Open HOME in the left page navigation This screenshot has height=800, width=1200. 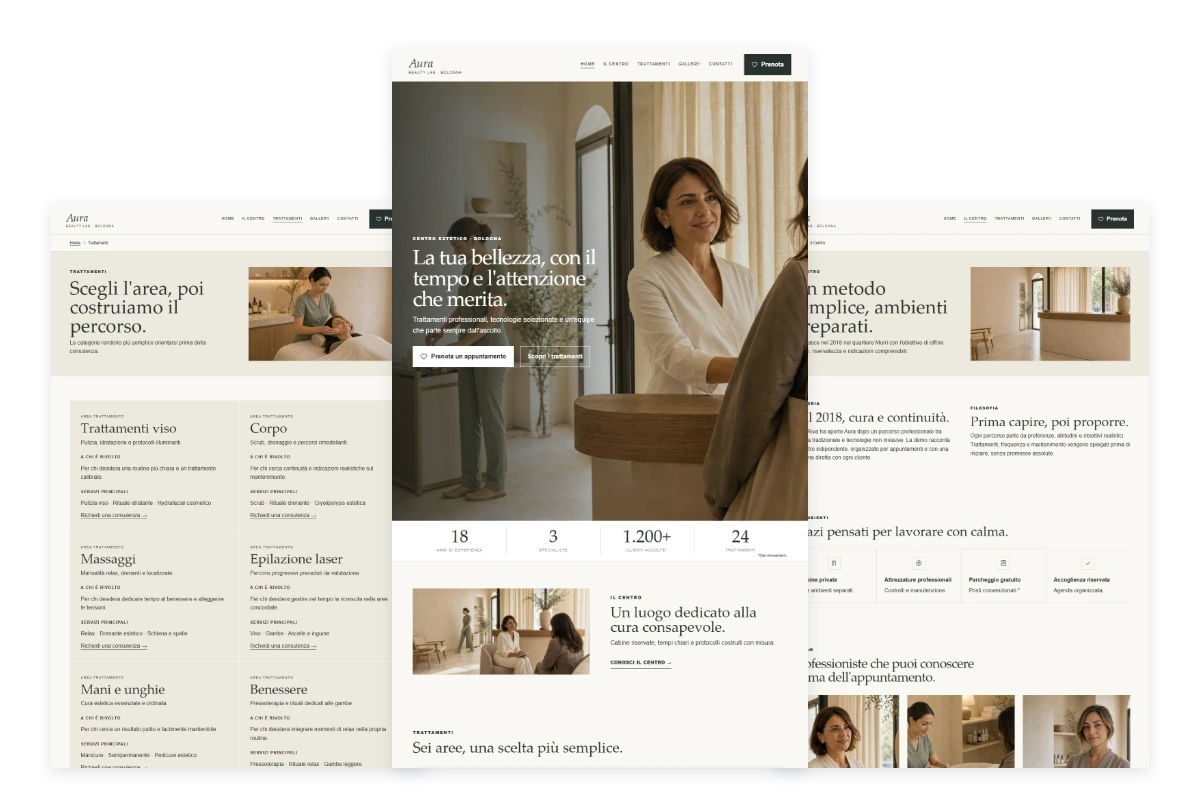click(x=228, y=218)
